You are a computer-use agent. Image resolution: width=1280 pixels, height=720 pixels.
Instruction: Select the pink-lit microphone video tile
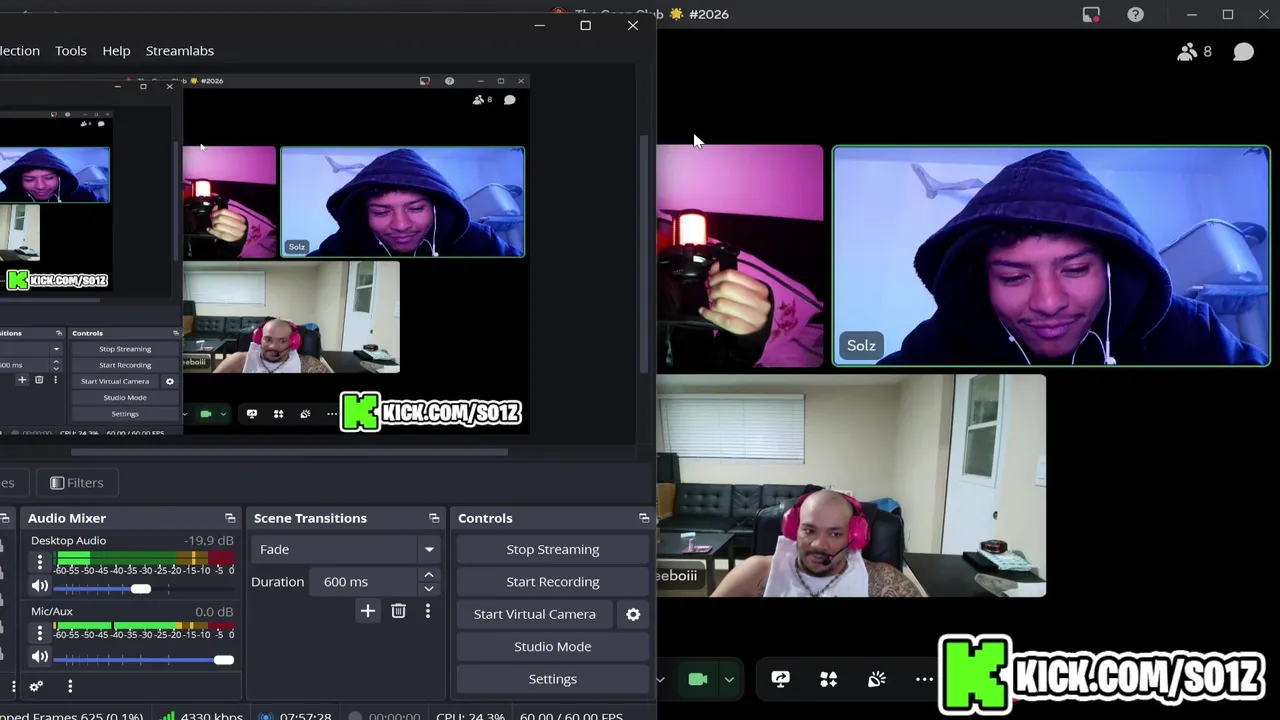coord(740,256)
